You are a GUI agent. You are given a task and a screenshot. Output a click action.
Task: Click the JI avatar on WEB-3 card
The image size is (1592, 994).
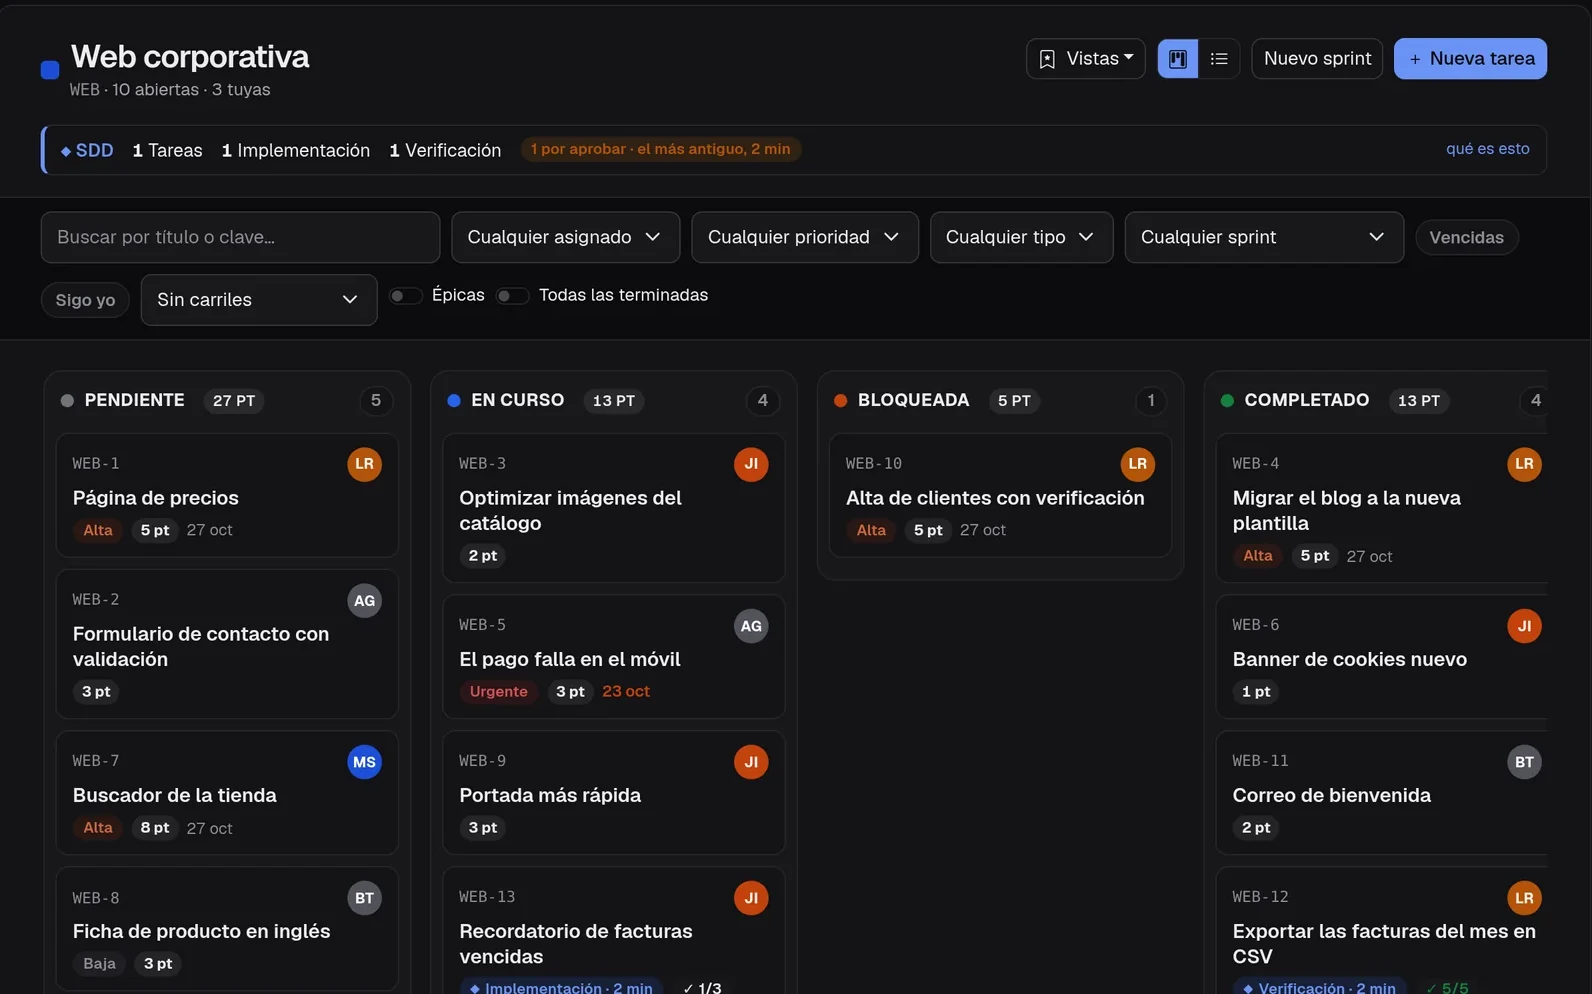click(x=751, y=464)
